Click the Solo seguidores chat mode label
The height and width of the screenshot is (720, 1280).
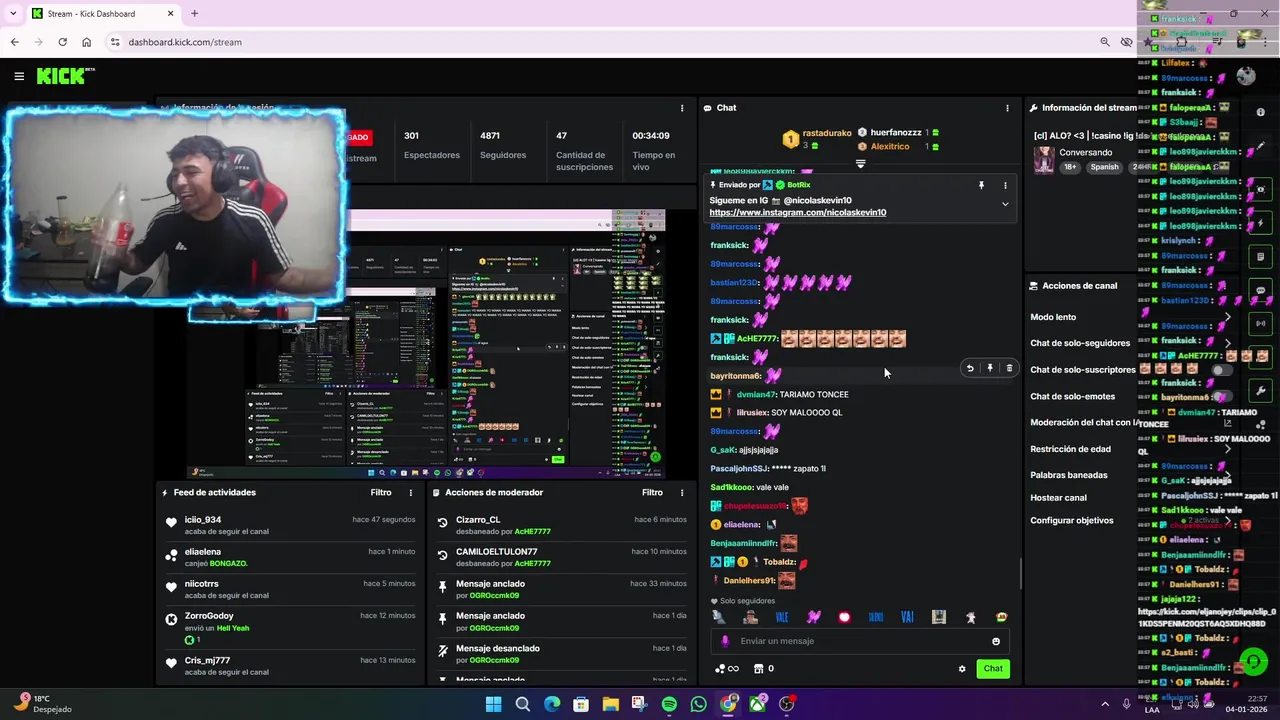tap(747, 601)
